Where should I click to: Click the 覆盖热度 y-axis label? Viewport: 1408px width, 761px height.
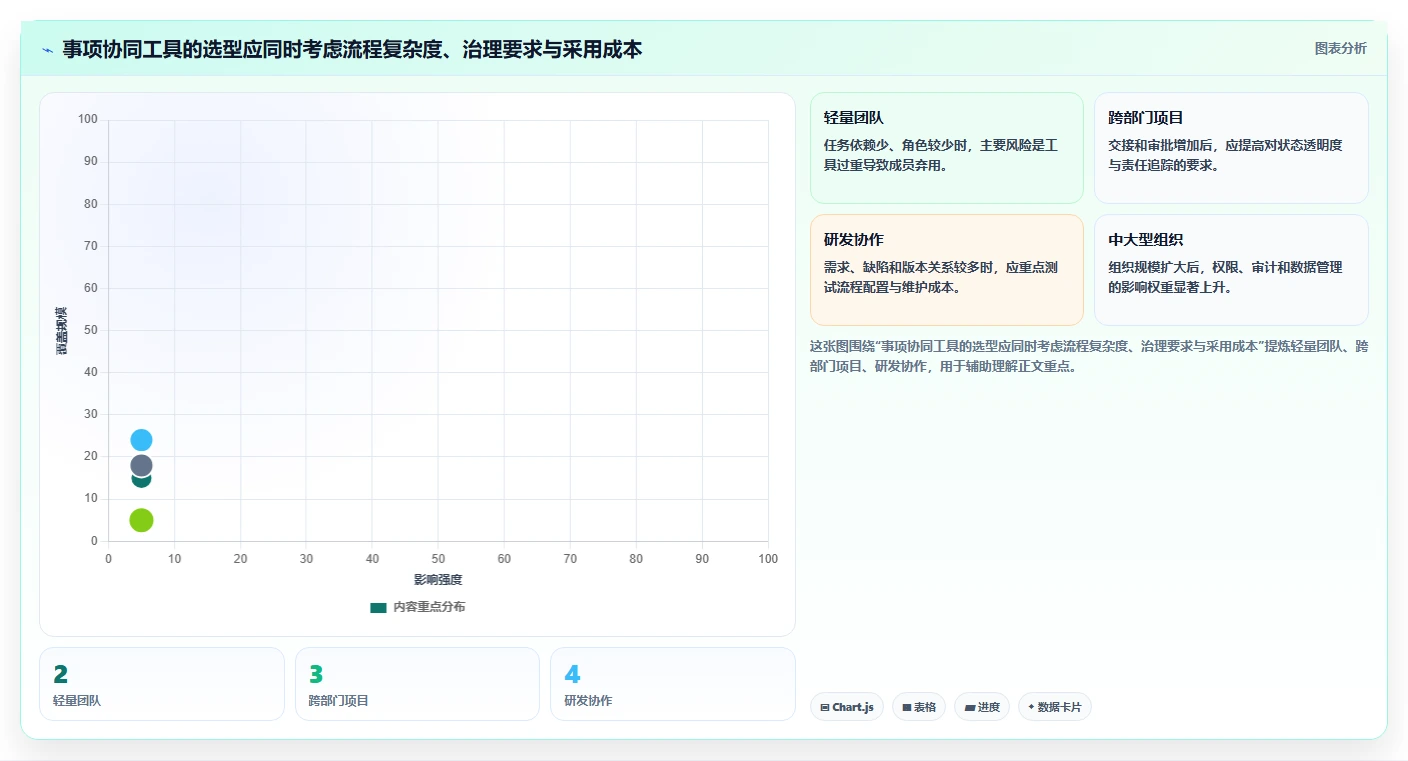61,330
